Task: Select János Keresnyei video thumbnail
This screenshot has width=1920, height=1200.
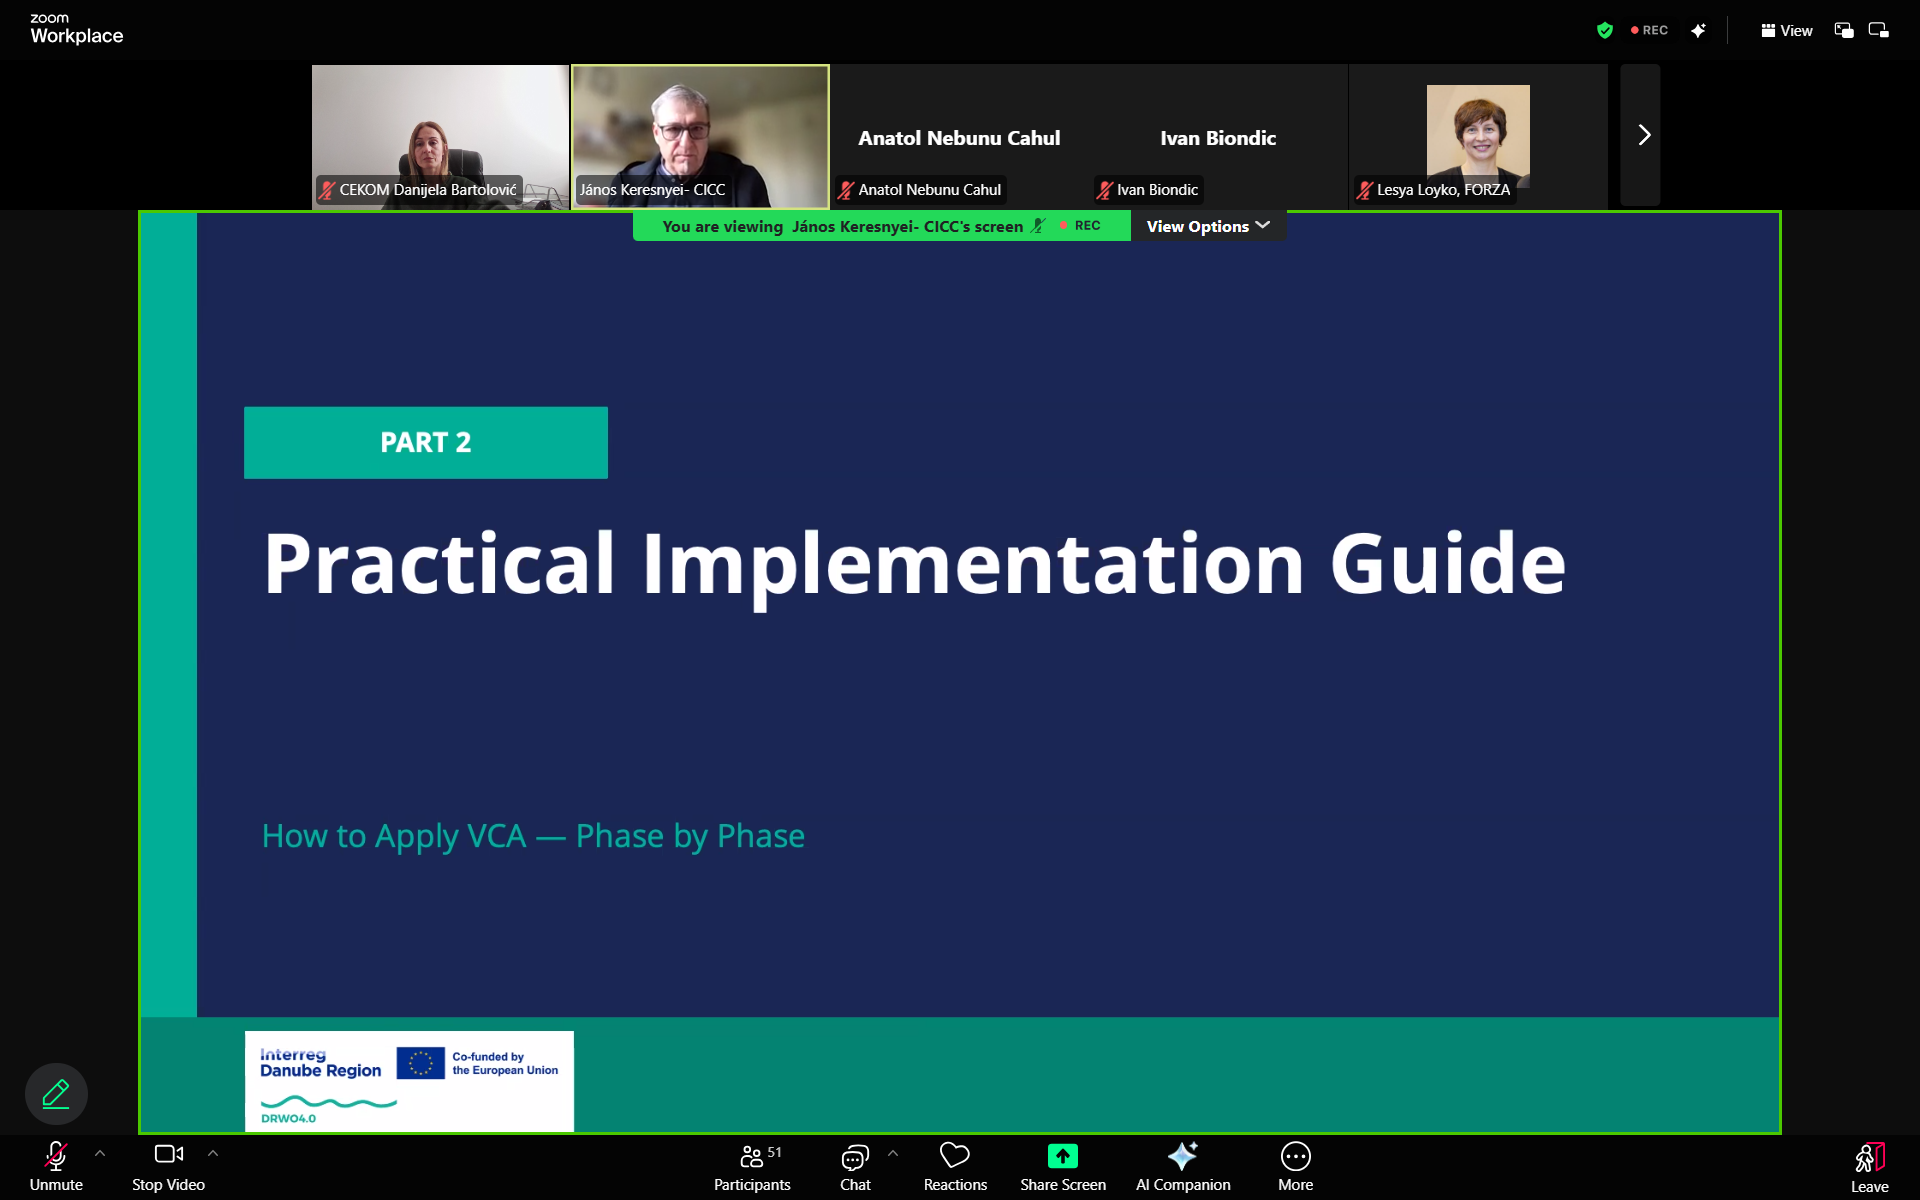Action: [x=700, y=135]
